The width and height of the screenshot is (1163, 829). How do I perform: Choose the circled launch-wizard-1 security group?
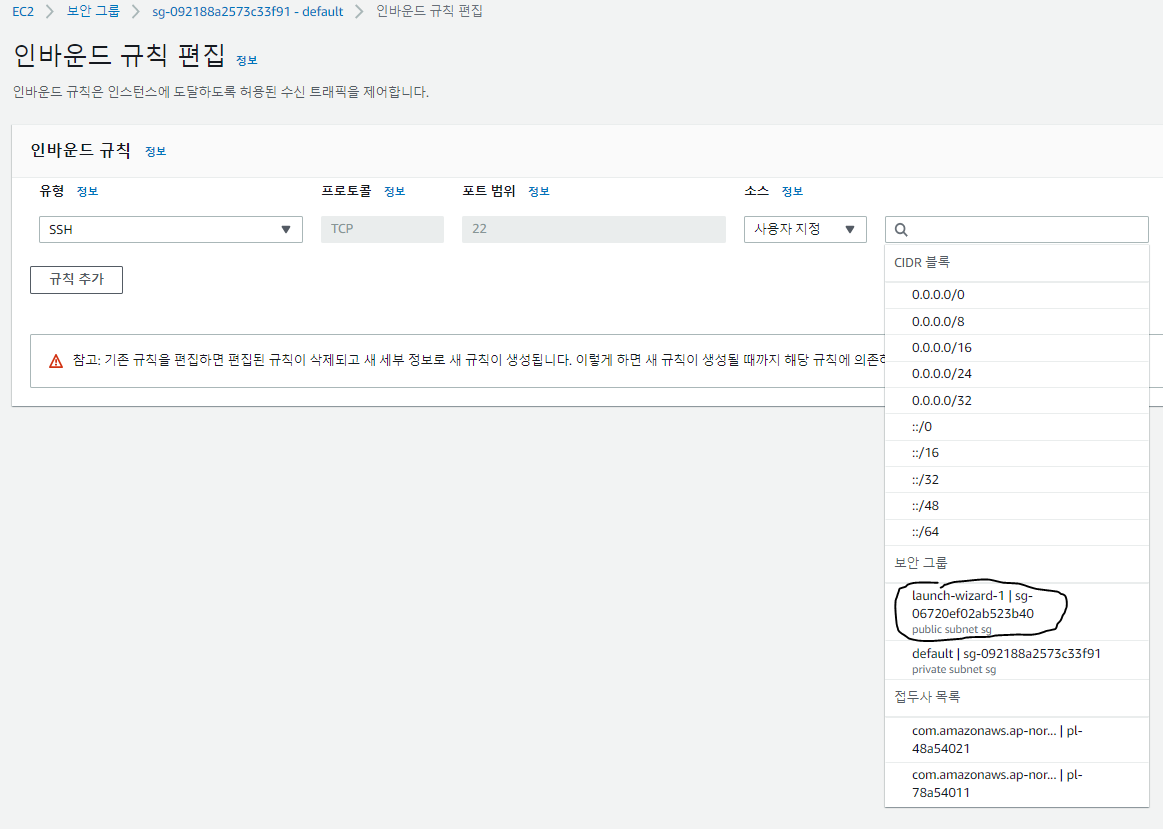pyautogui.click(x=980, y=610)
